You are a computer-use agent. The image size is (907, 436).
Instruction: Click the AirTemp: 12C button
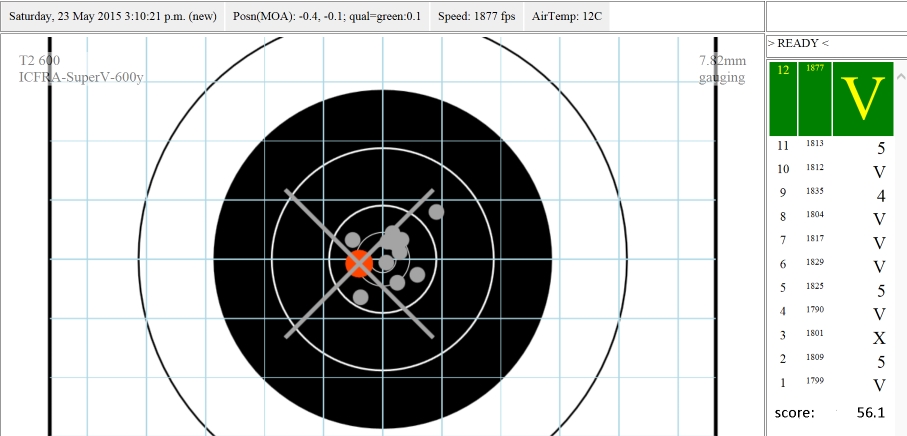[566, 16]
